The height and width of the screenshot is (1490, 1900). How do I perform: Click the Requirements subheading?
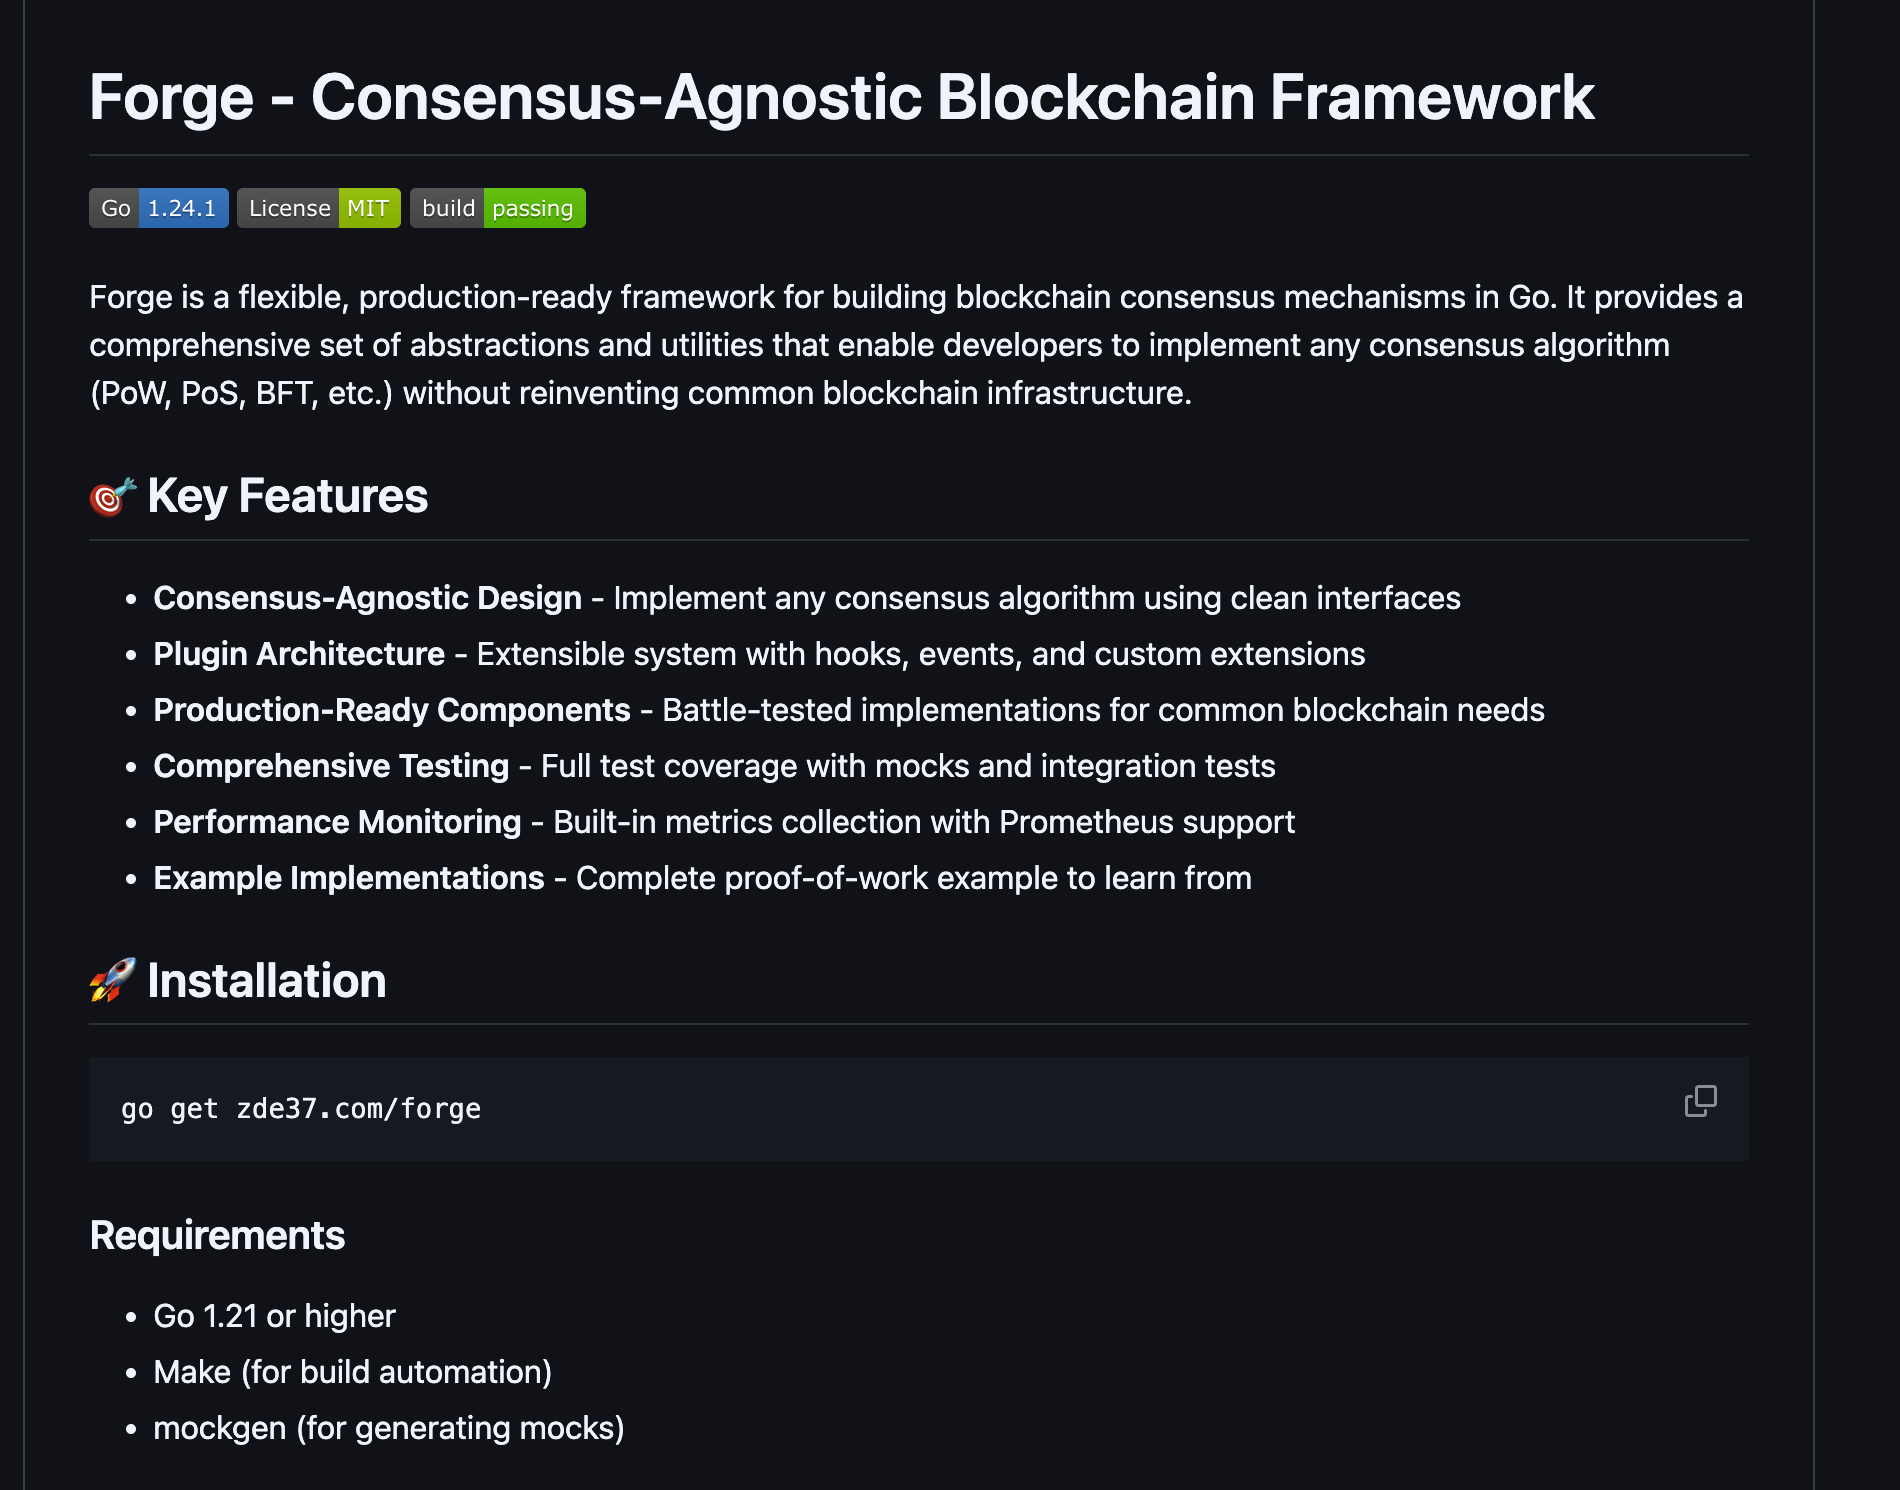click(x=217, y=1235)
